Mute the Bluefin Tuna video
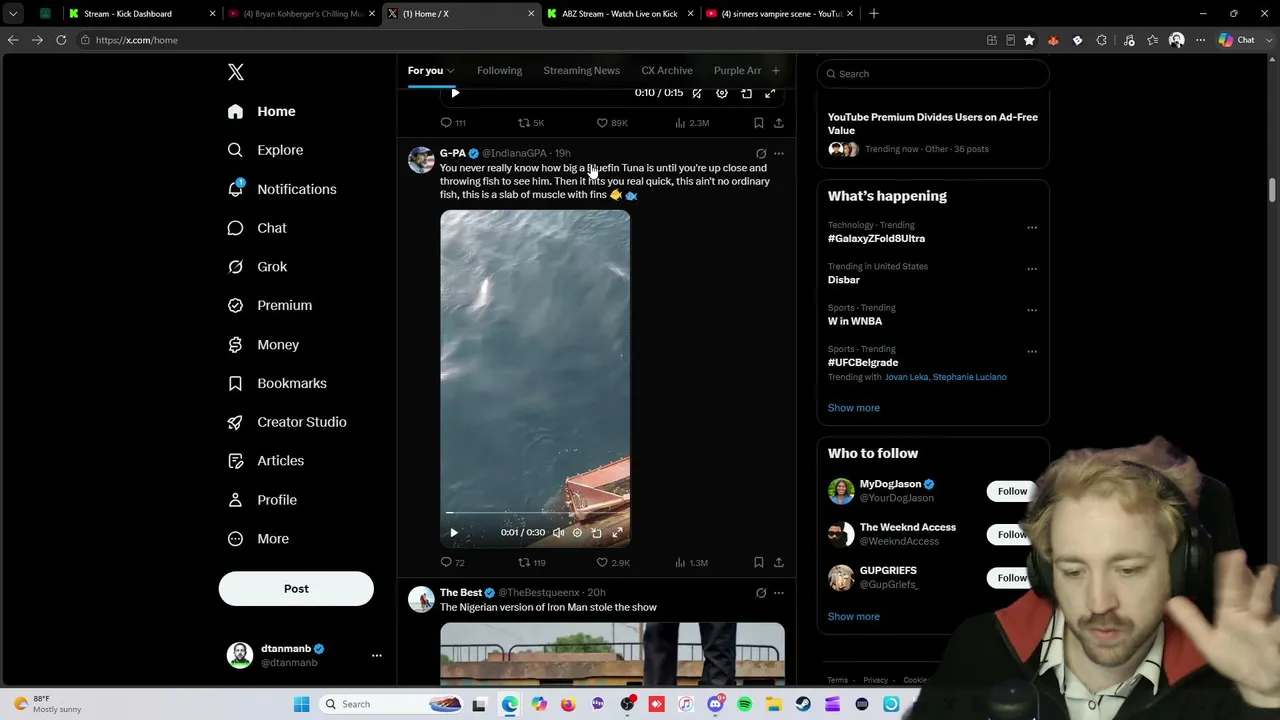Image resolution: width=1280 pixels, height=720 pixels. coord(558,533)
